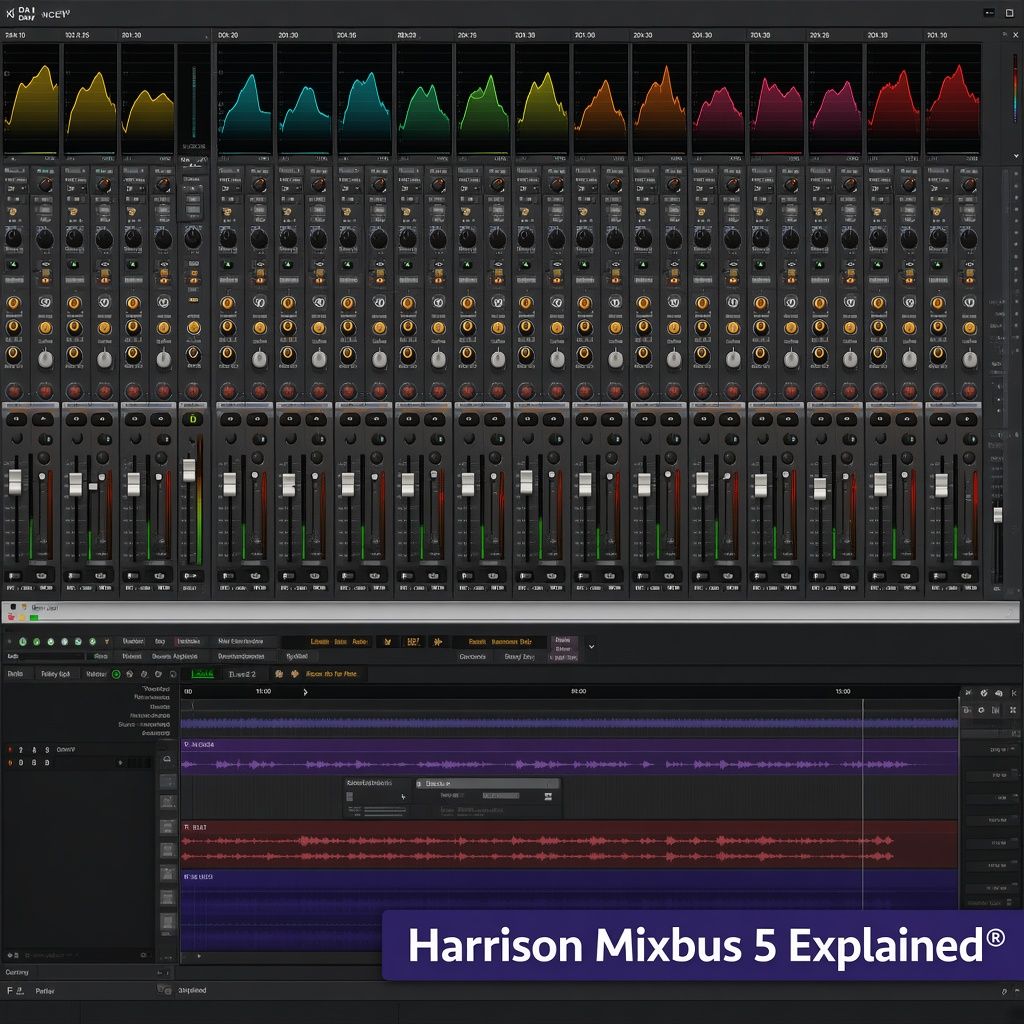This screenshot has height=1024, width=1024.
Task: Click the last red spectrum analyzer display
Action: 952,99
